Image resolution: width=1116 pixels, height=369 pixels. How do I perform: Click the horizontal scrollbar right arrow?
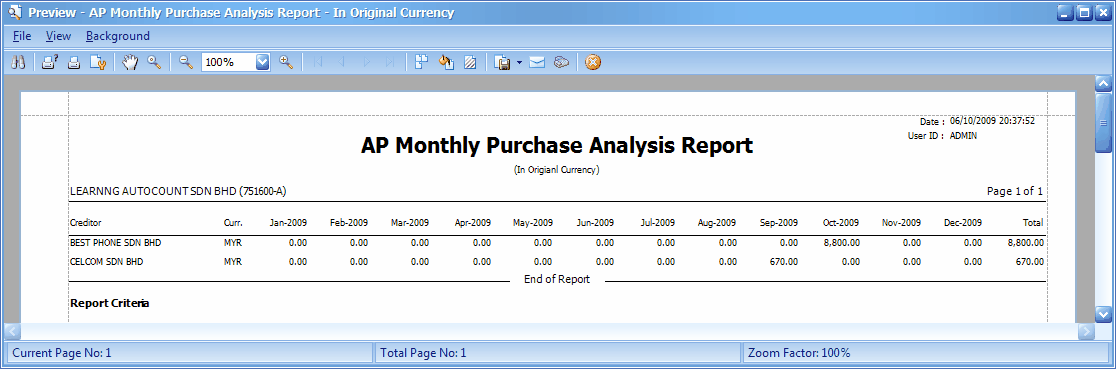tap(1086, 331)
